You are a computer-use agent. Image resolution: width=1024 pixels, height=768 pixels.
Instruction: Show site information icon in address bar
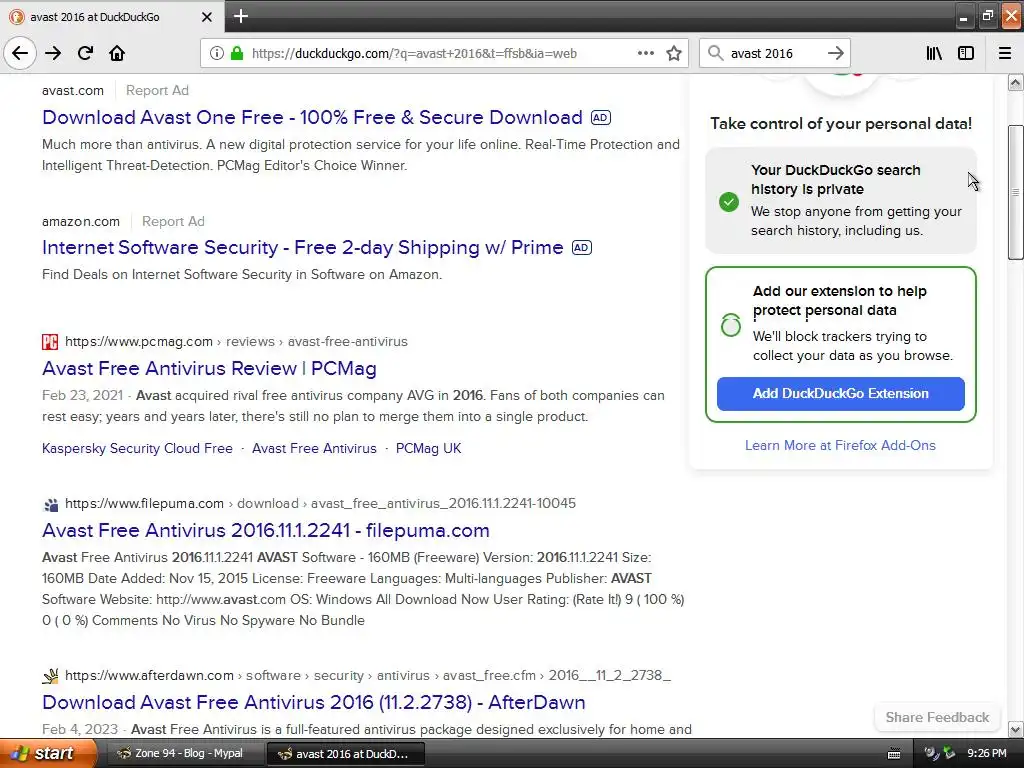tap(216, 54)
